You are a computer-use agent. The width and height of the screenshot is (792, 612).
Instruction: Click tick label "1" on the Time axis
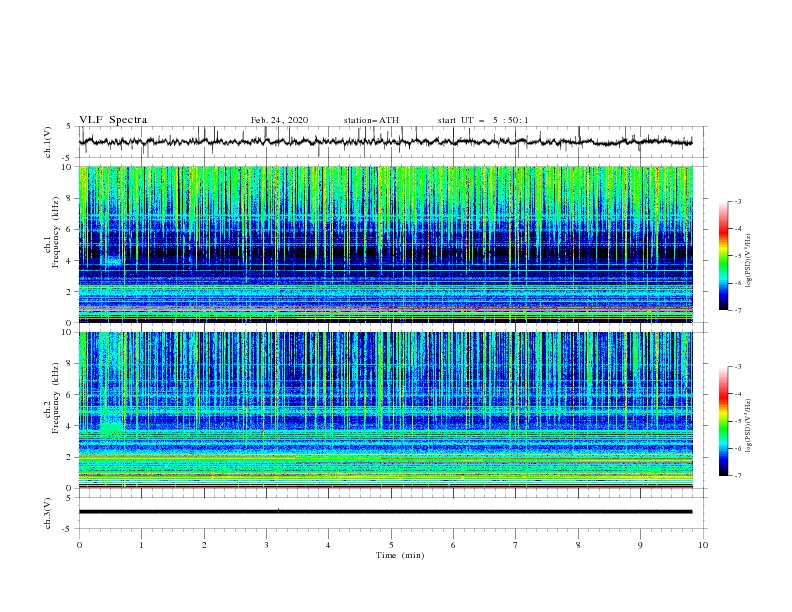[x=141, y=545]
